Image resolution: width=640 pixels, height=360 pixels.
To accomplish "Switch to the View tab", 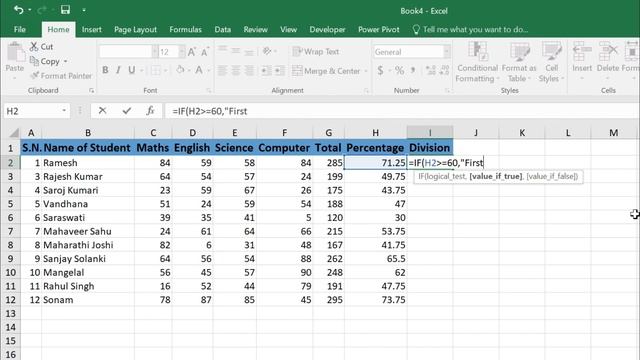I will point(288,29).
